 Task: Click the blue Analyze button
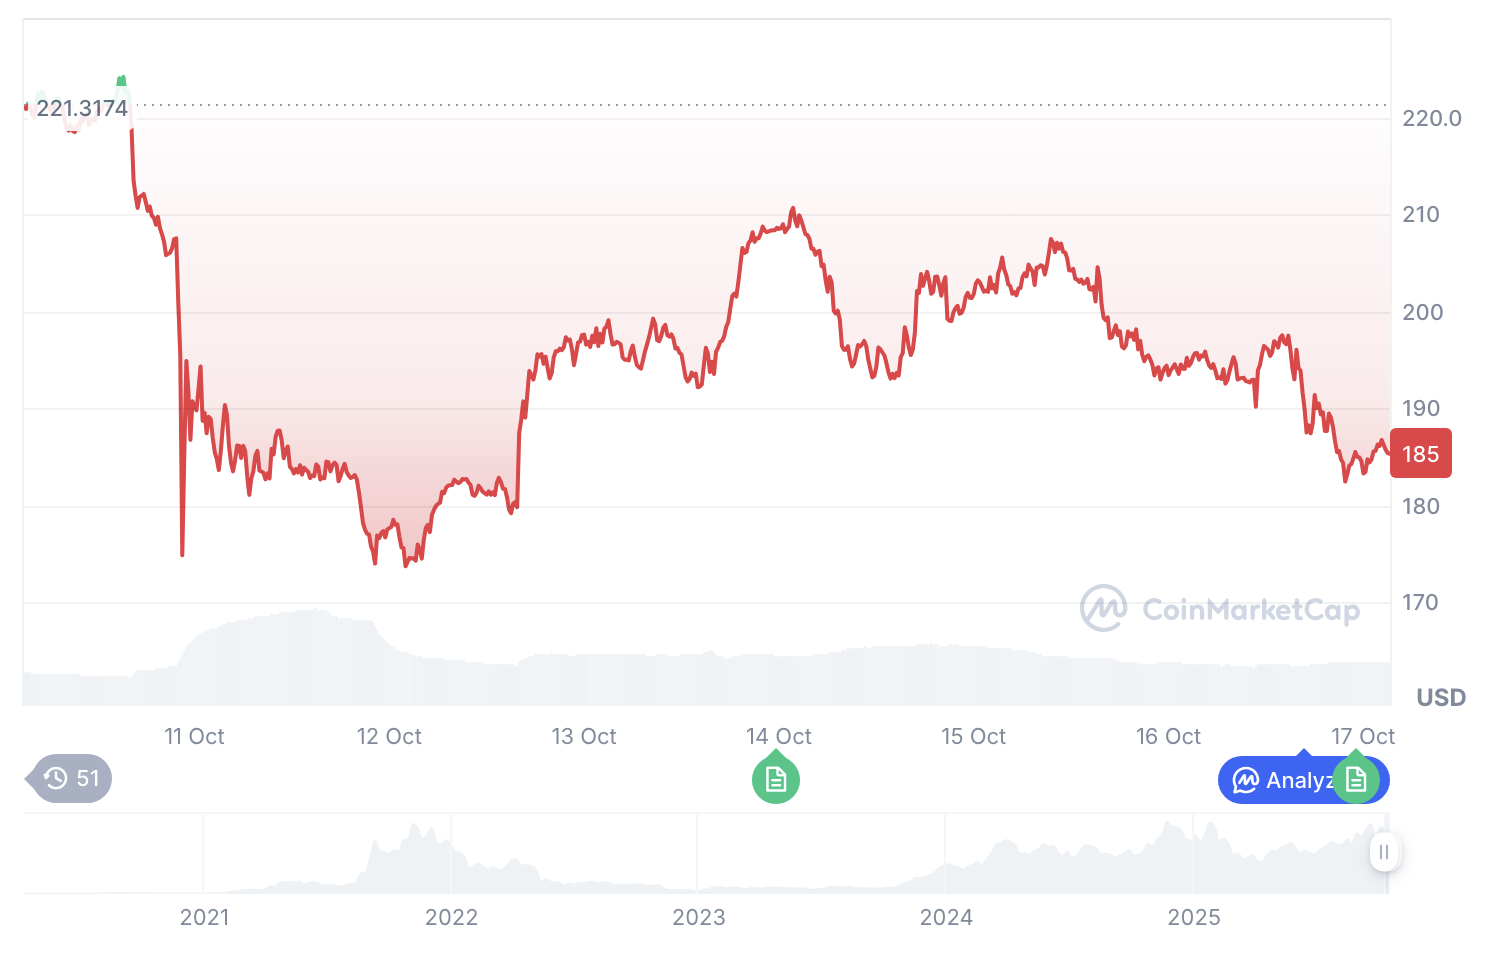click(x=1280, y=780)
